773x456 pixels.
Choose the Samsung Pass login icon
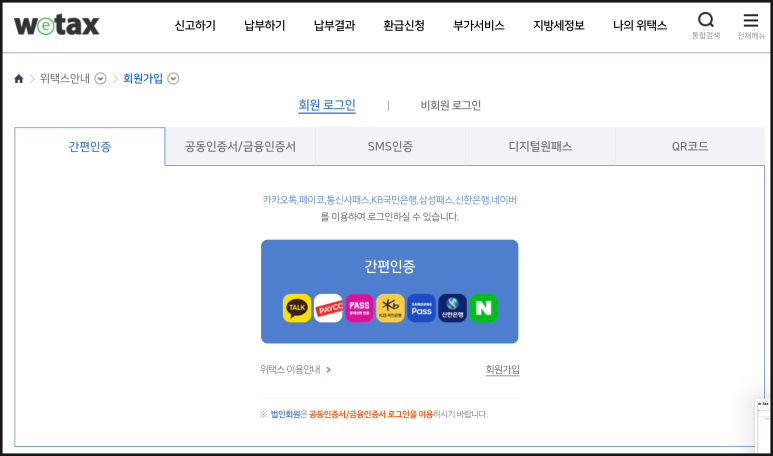(422, 308)
